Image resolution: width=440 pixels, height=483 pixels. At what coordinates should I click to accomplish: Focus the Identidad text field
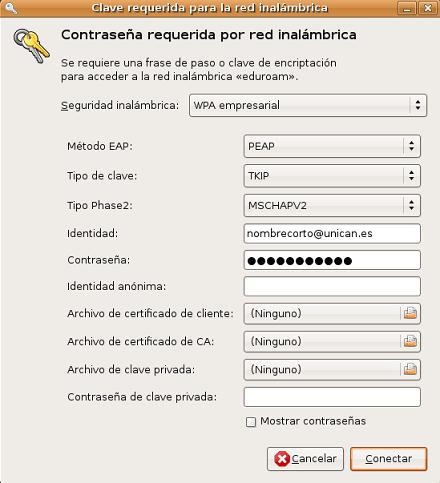(x=332, y=233)
